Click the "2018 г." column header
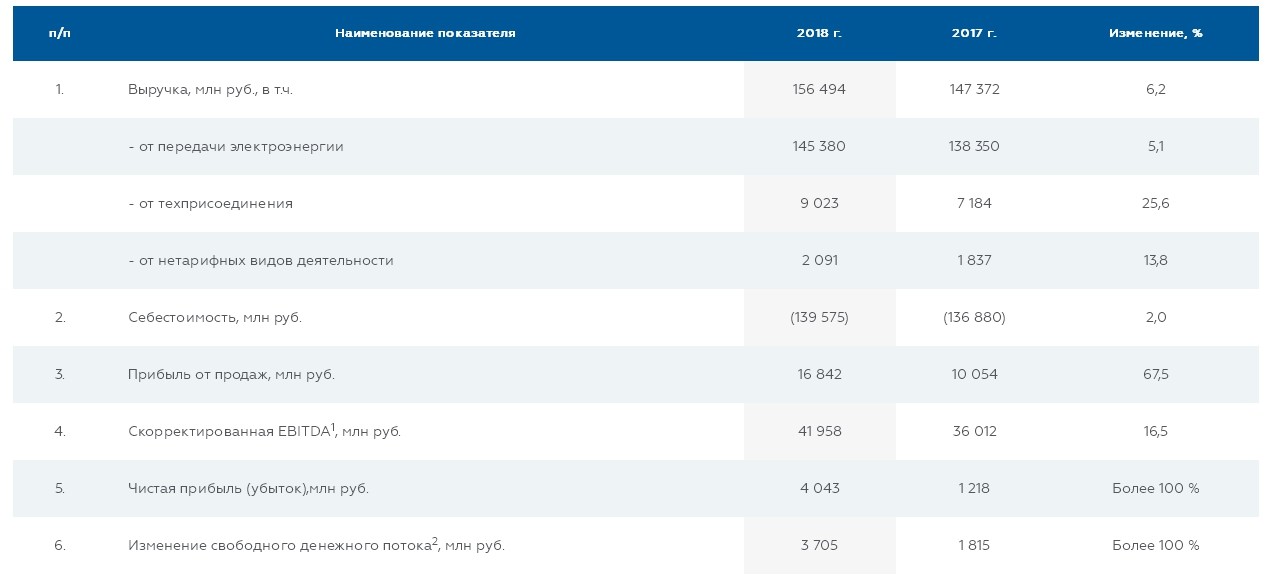The height and width of the screenshot is (577, 1266). click(819, 33)
